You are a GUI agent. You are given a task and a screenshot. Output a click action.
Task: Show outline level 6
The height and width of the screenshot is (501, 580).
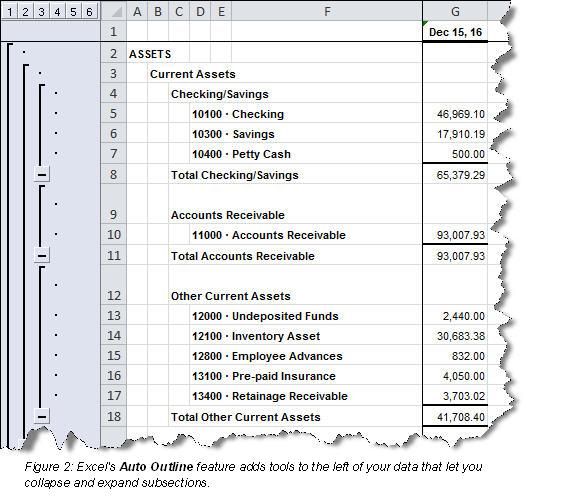pyautogui.click(x=89, y=11)
